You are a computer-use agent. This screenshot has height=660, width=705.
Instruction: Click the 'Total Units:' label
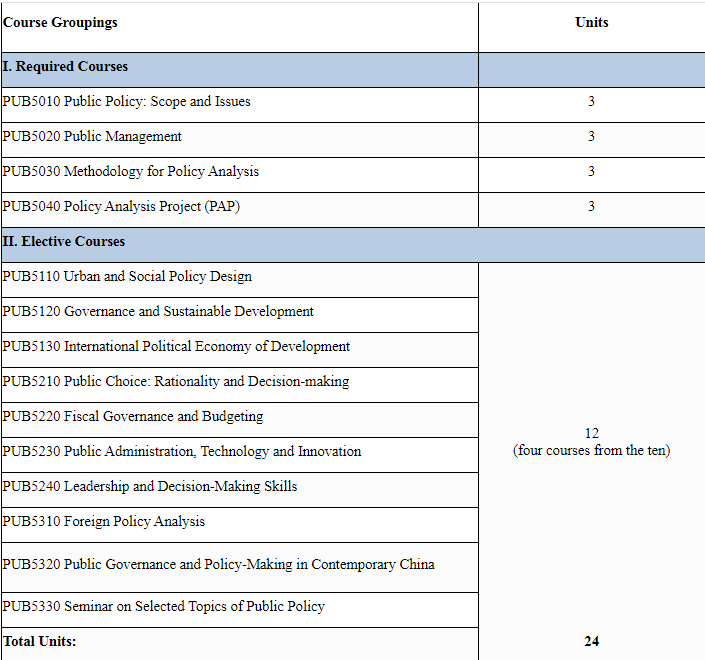(x=40, y=642)
